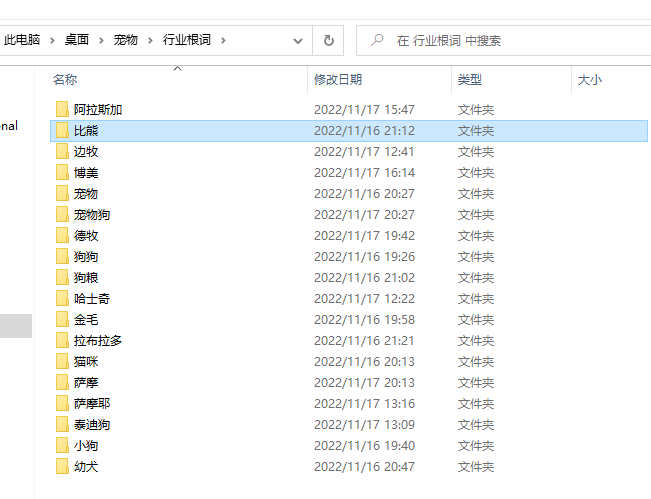The height and width of the screenshot is (499, 651).
Task: Click the 宠物狗 folder icon
Action: pos(62,215)
